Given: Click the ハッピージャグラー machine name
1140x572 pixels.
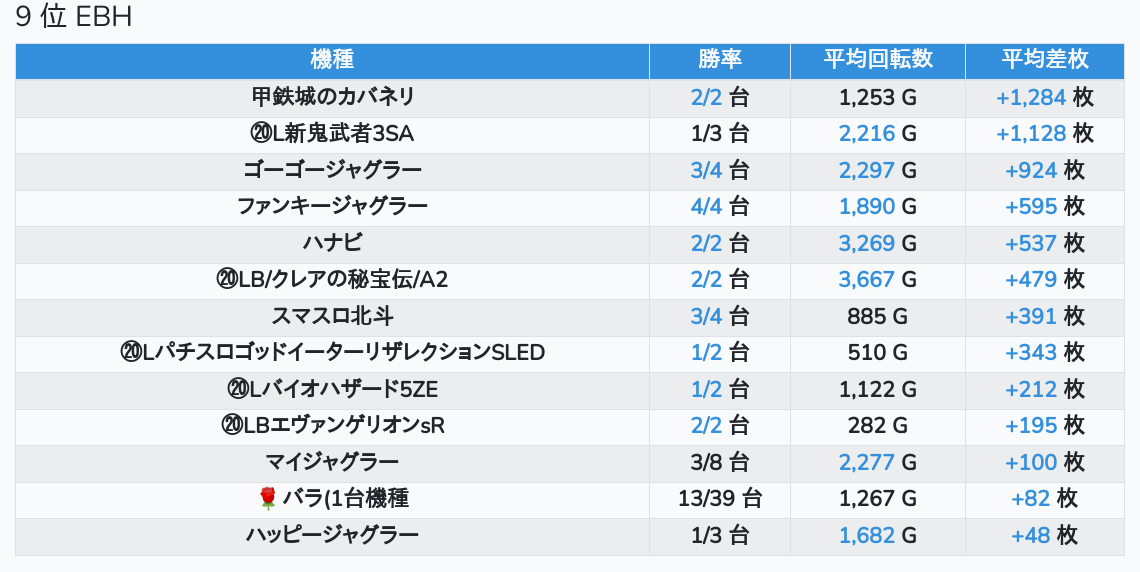Looking at the screenshot, I should tap(332, 535).
